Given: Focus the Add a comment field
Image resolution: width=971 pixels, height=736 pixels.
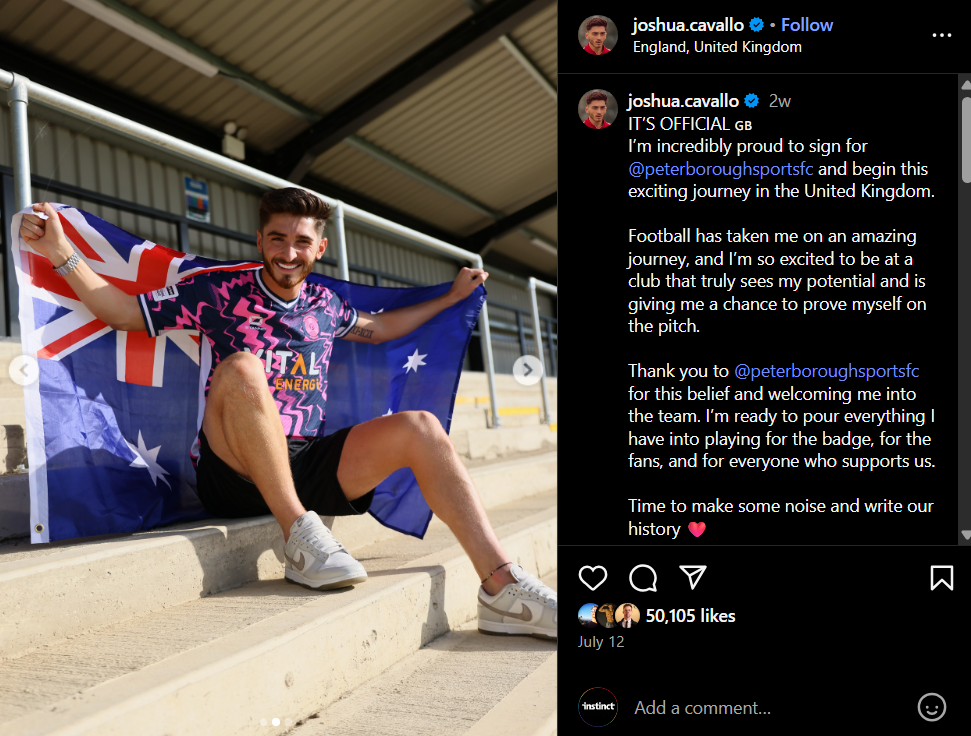Looking at the screenshot, I should click(x=768, y=708).
